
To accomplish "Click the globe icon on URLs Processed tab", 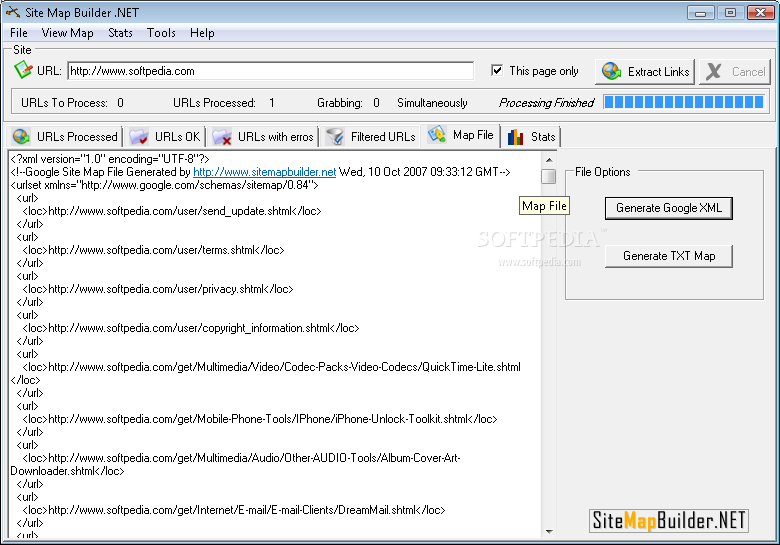I will pyautogui.click(x=21, y=136).
